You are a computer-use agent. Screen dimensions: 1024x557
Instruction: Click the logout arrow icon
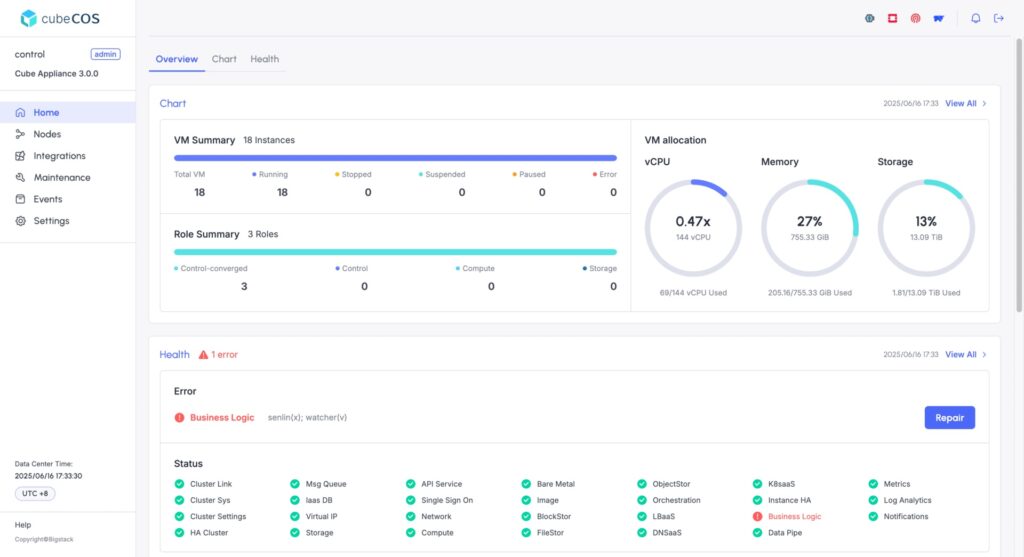(x=998, y=18)
